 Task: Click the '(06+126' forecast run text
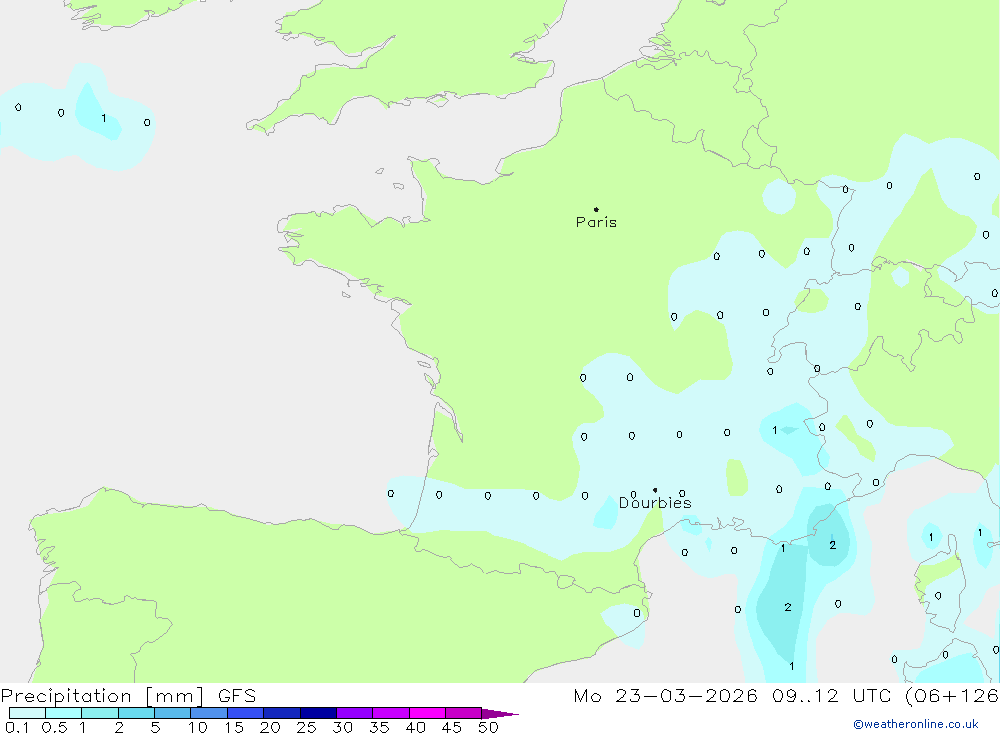[x=952, y=695]
